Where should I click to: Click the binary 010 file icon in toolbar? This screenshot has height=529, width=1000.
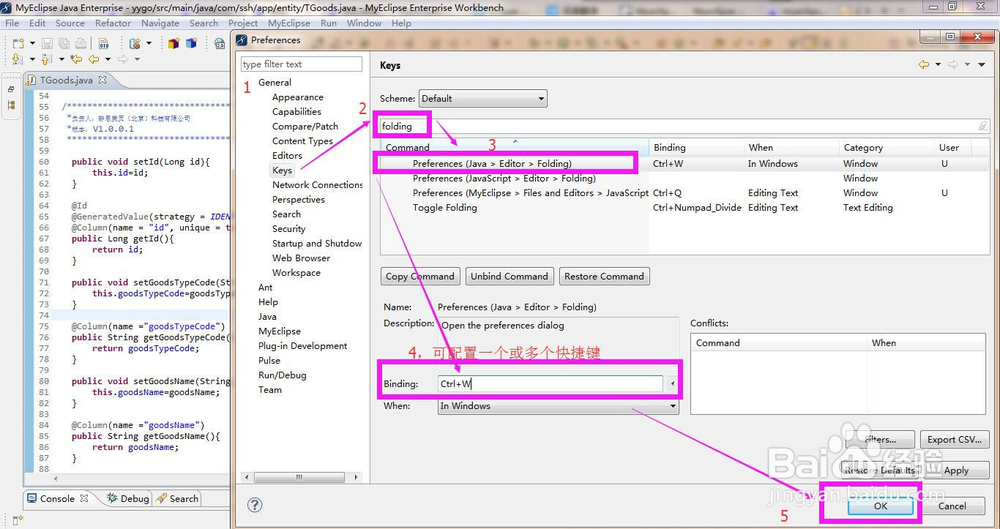(x=103, y=43)
